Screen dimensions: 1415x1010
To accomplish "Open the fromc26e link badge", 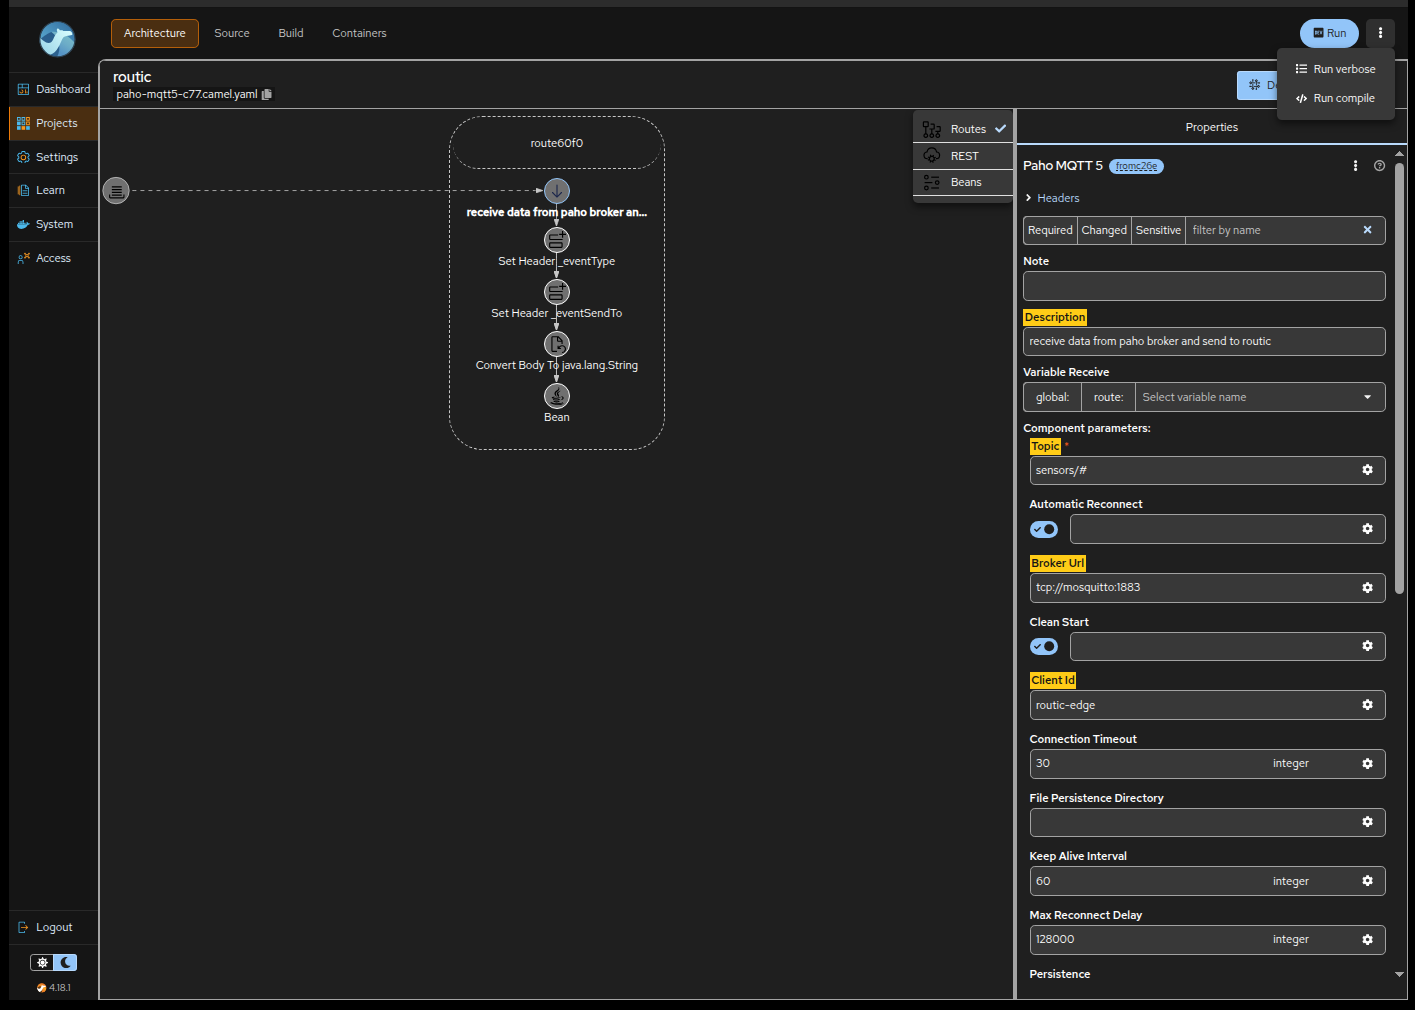I will [1136, 166].
